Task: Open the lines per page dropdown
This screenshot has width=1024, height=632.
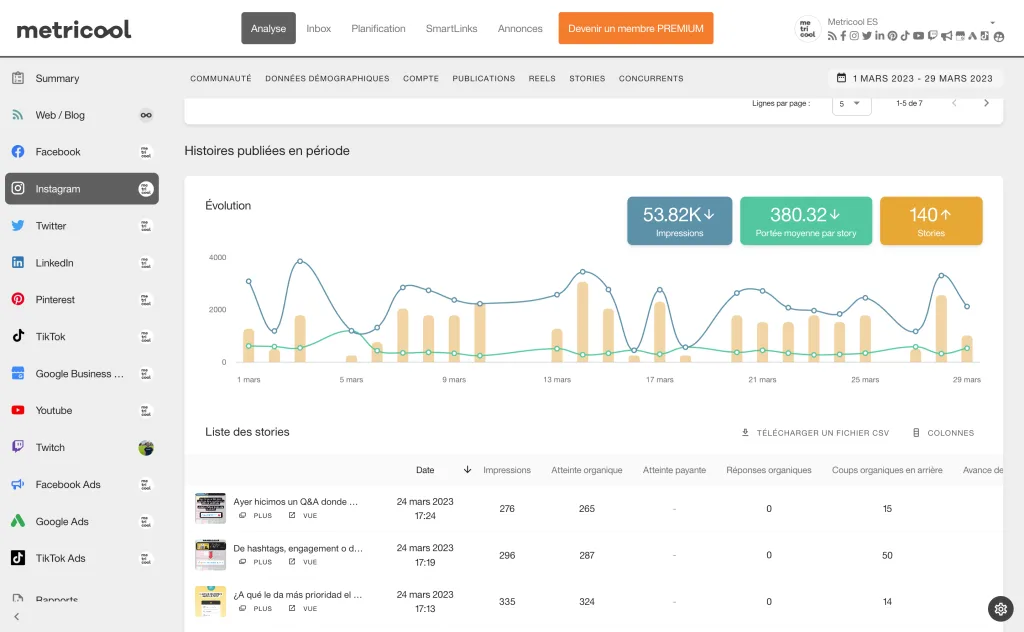Action: point(851,103)
